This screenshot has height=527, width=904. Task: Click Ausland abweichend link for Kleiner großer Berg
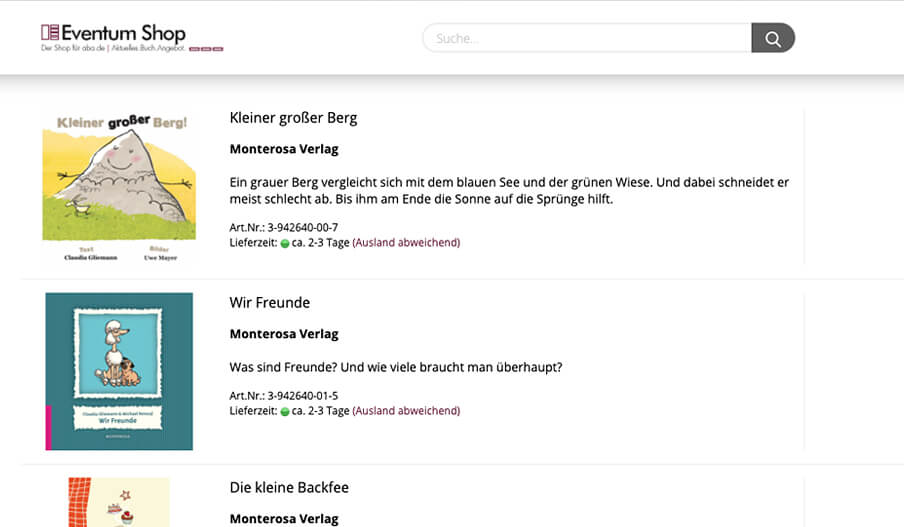point(406,243)
